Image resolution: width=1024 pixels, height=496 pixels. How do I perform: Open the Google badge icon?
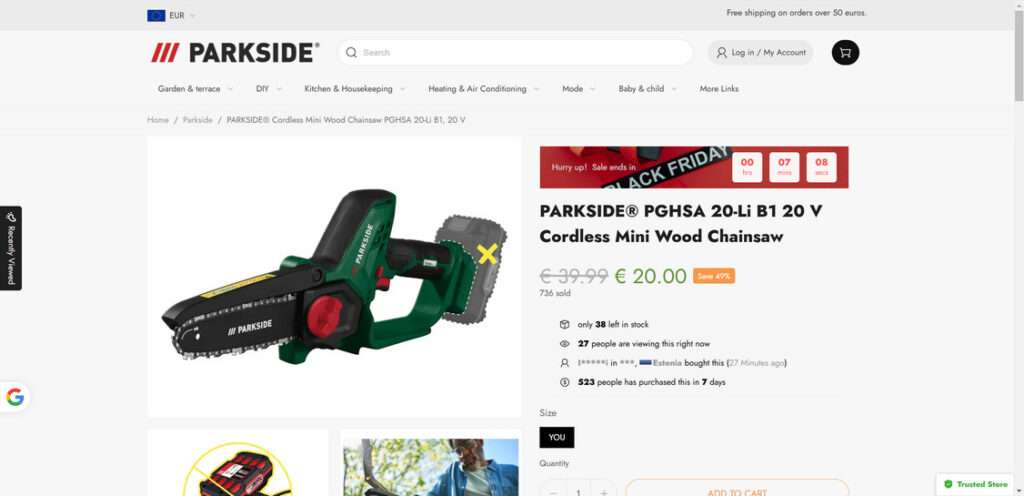pyautogui.click(x=14, y=397)
